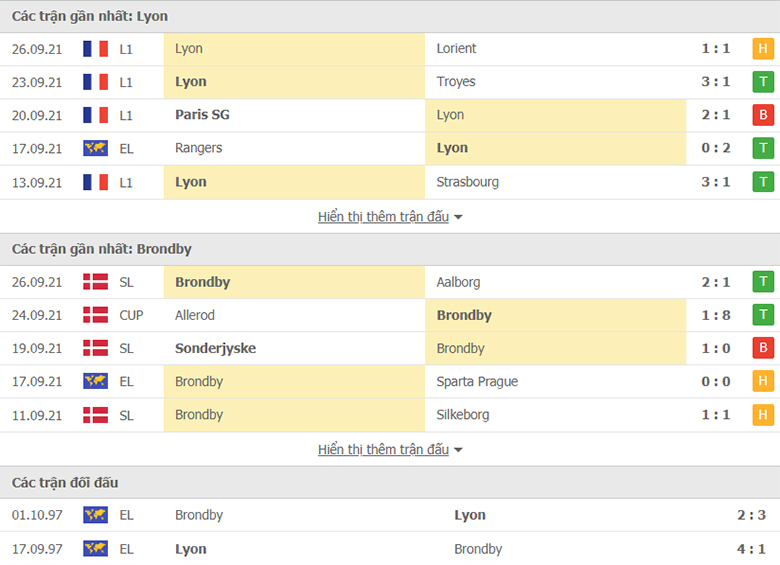
Task: Click orange H badge for Lyon vs Lorient
Action: [763, 49]
